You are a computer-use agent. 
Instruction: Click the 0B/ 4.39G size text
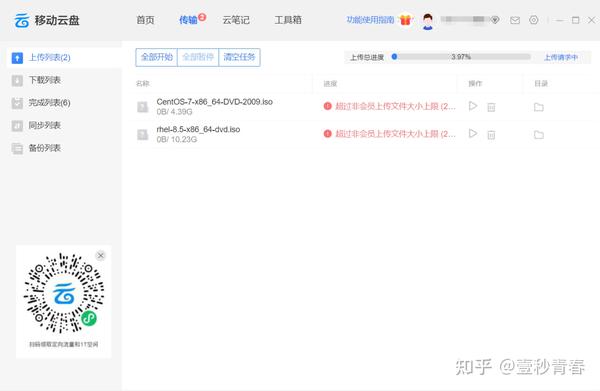tap(174, 112)
